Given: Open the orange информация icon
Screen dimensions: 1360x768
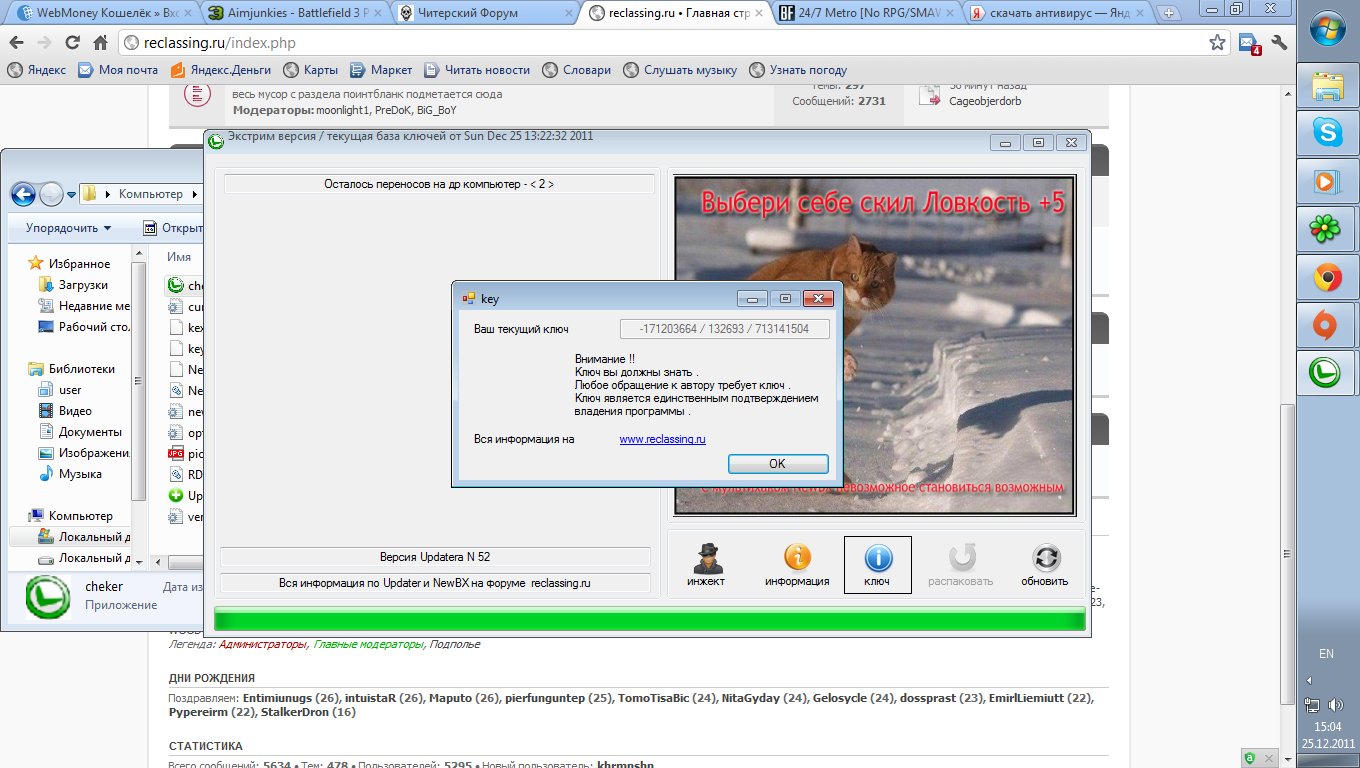Looking at the screenshot, I should point(797,565).
